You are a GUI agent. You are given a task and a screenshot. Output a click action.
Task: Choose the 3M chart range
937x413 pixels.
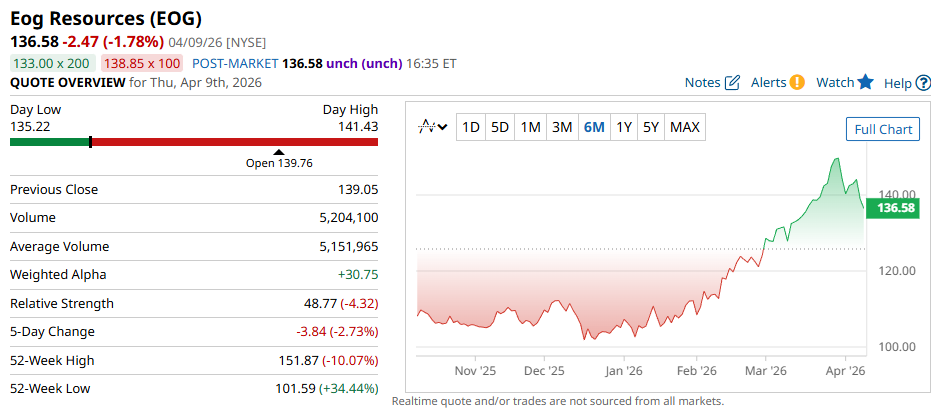point(562,127)
